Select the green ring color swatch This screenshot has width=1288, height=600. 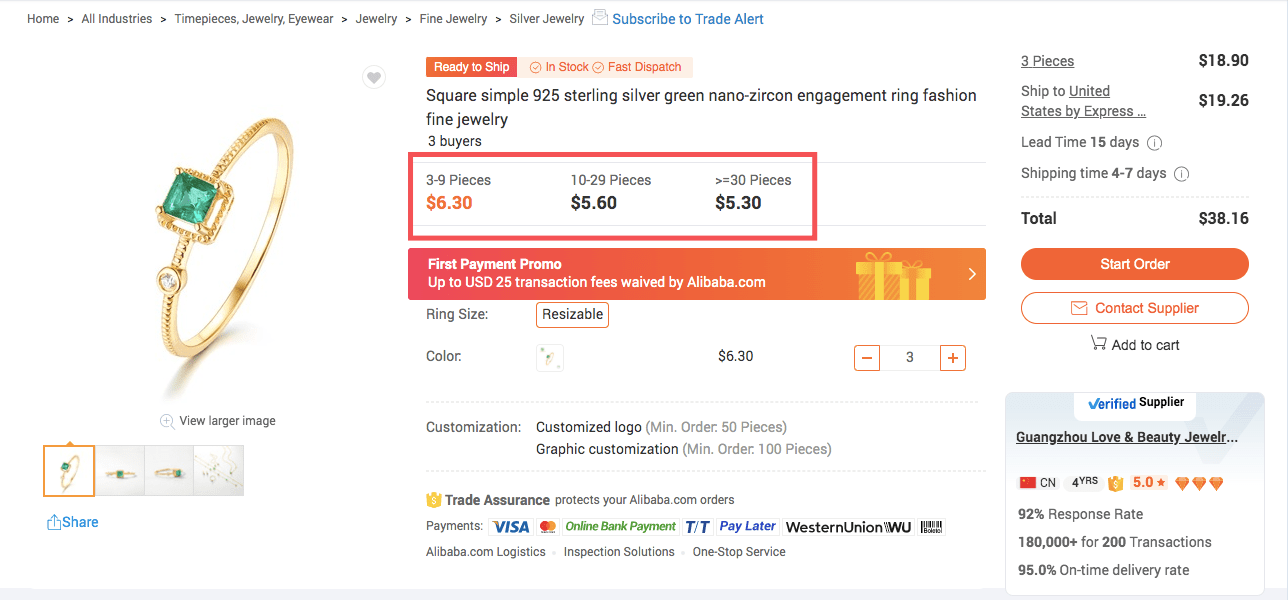(549, 357)
